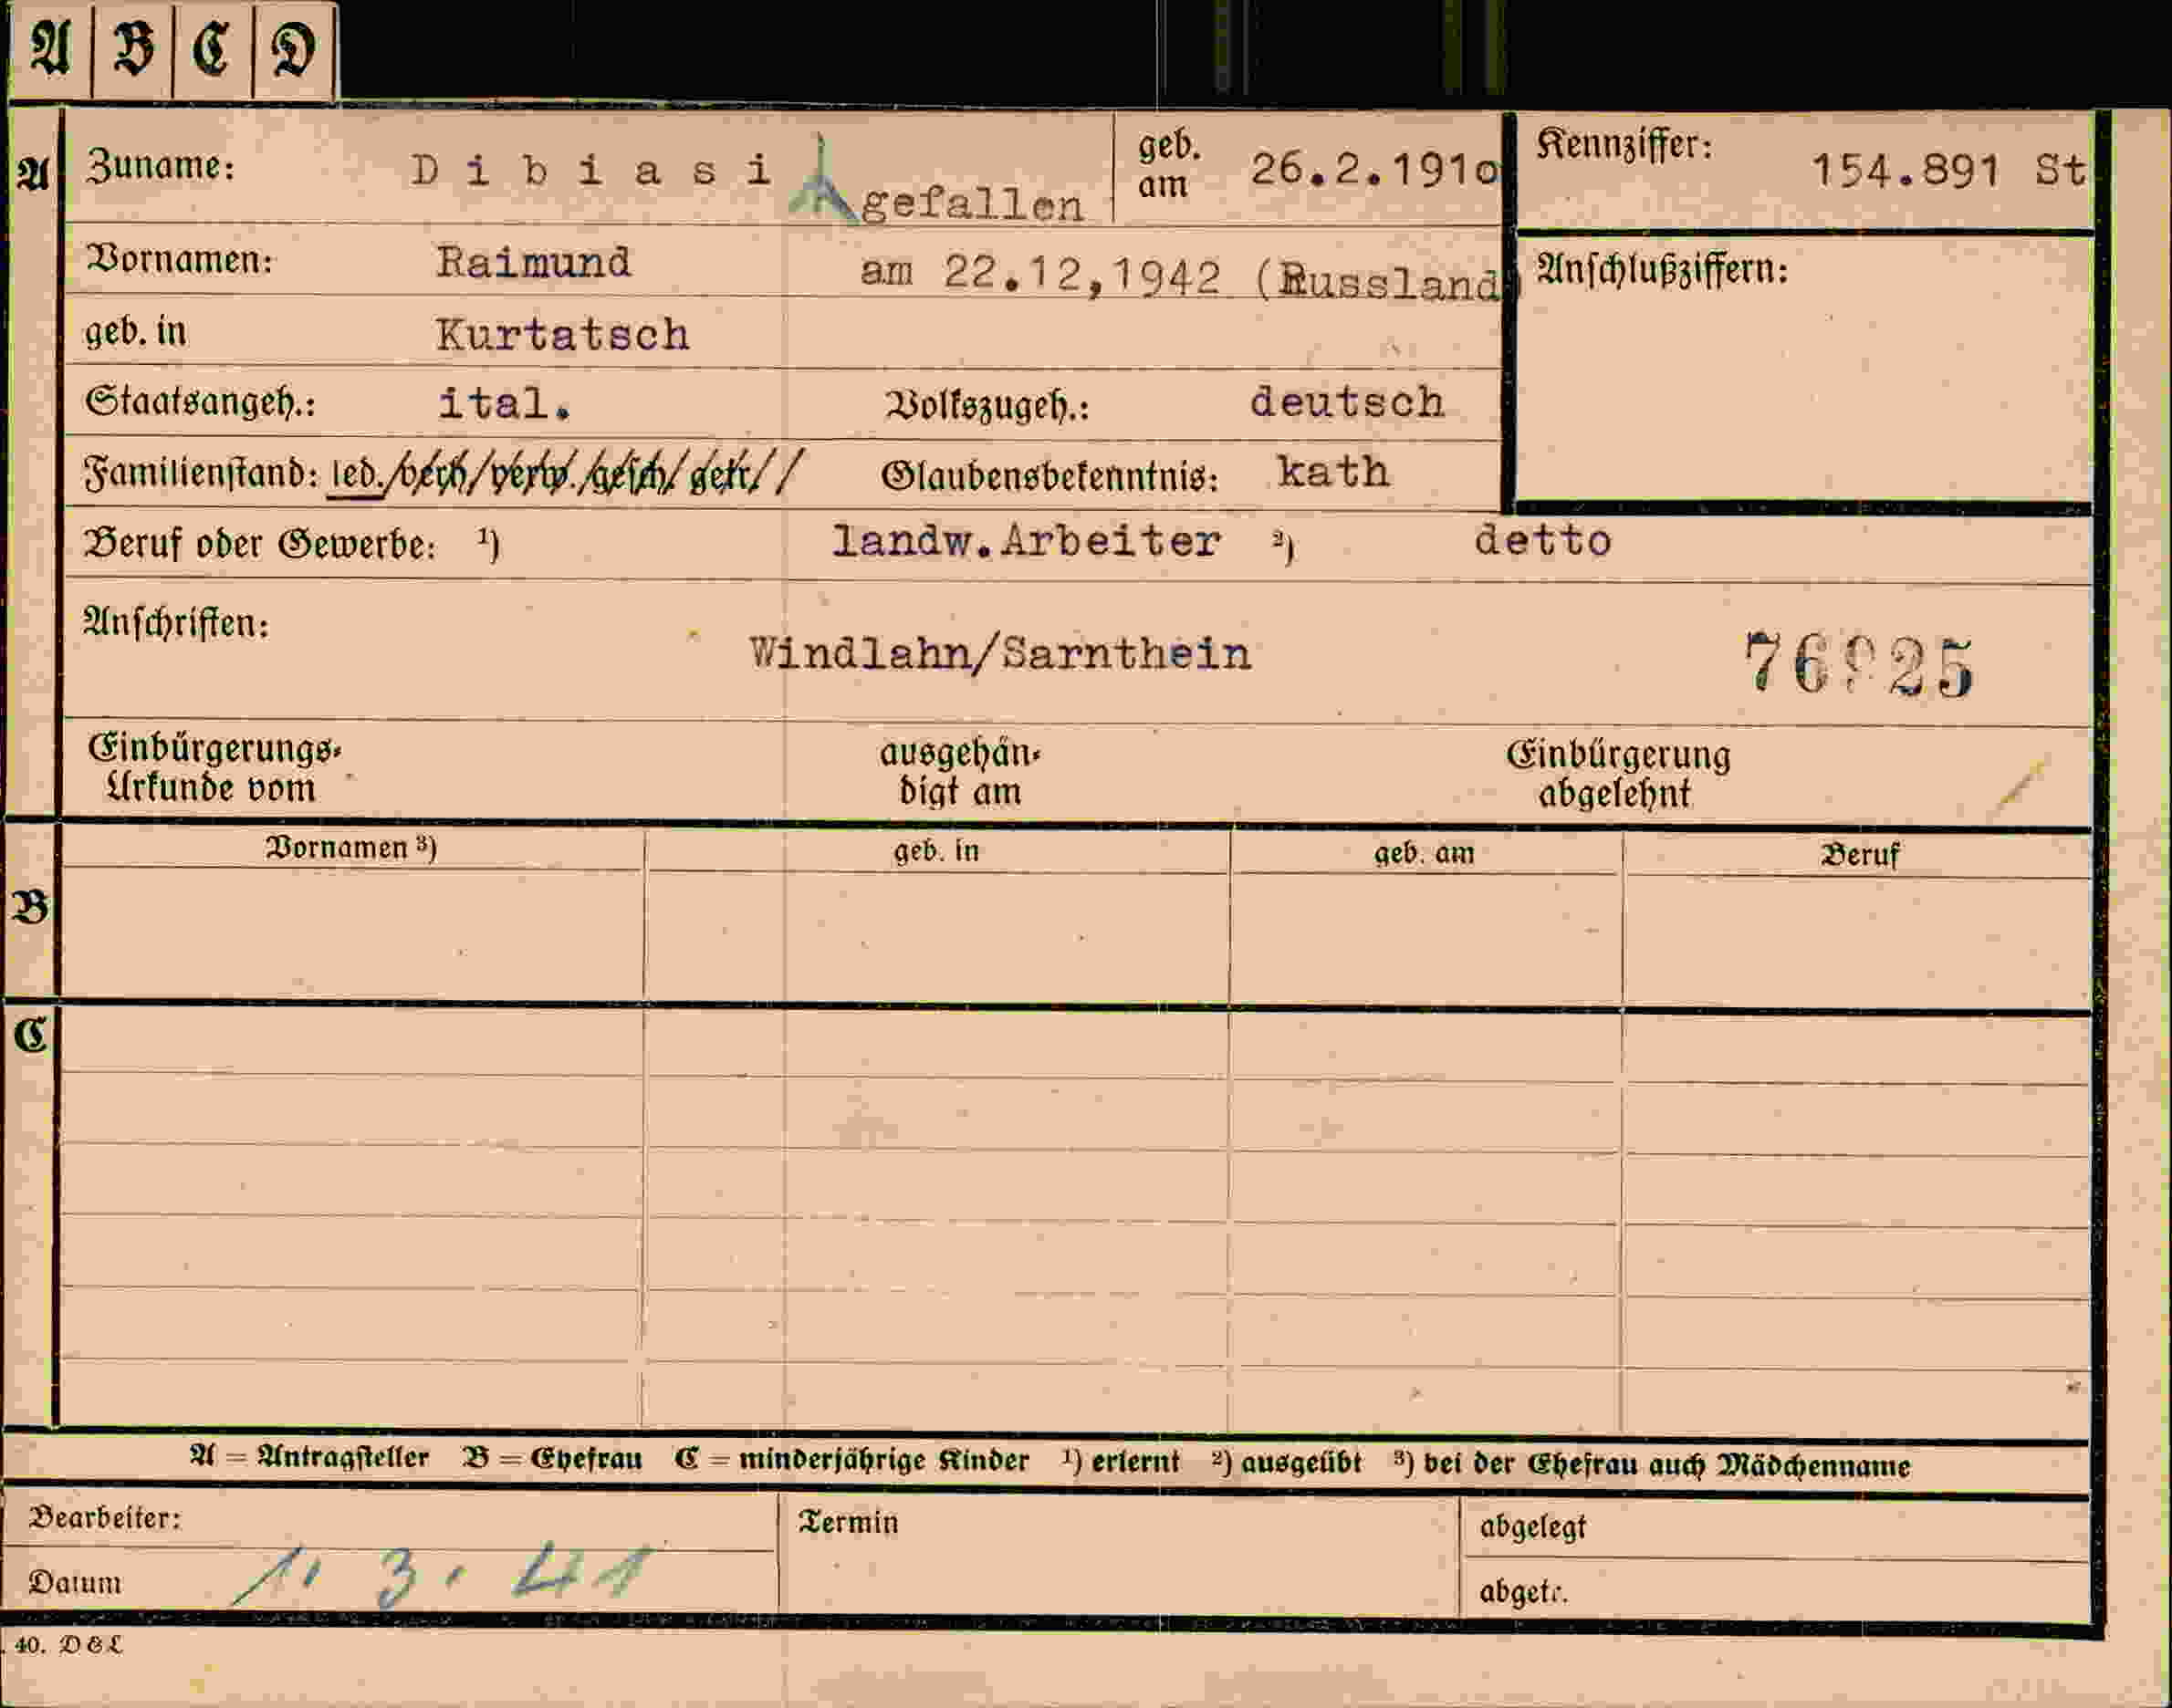Click the section letter A on left margin
Screen dimensions: 2172x1708
point(32,175)
